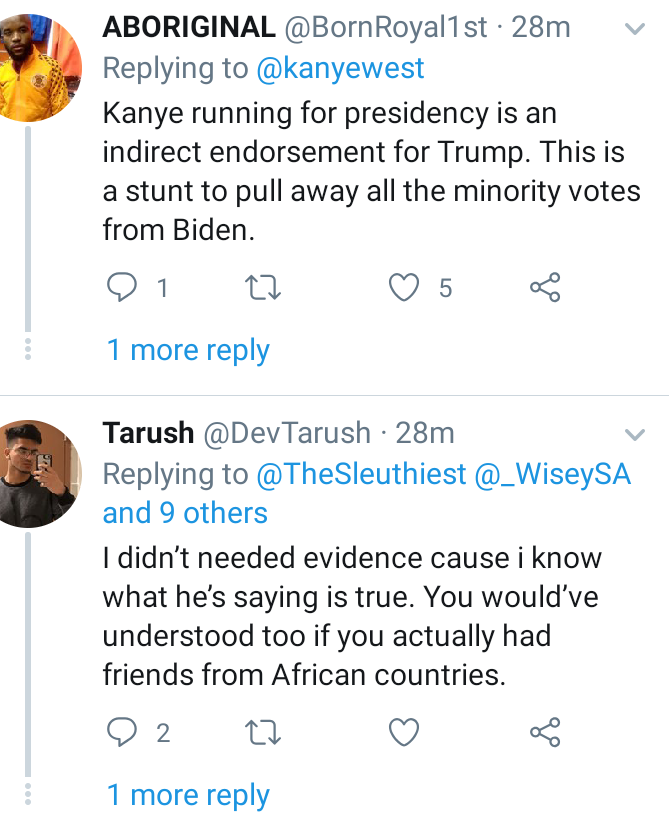Expand '1 more reply' under Tarush's tweet
Image resolution: width=669 pixels, height=838 pixels.
click(188, 795)
